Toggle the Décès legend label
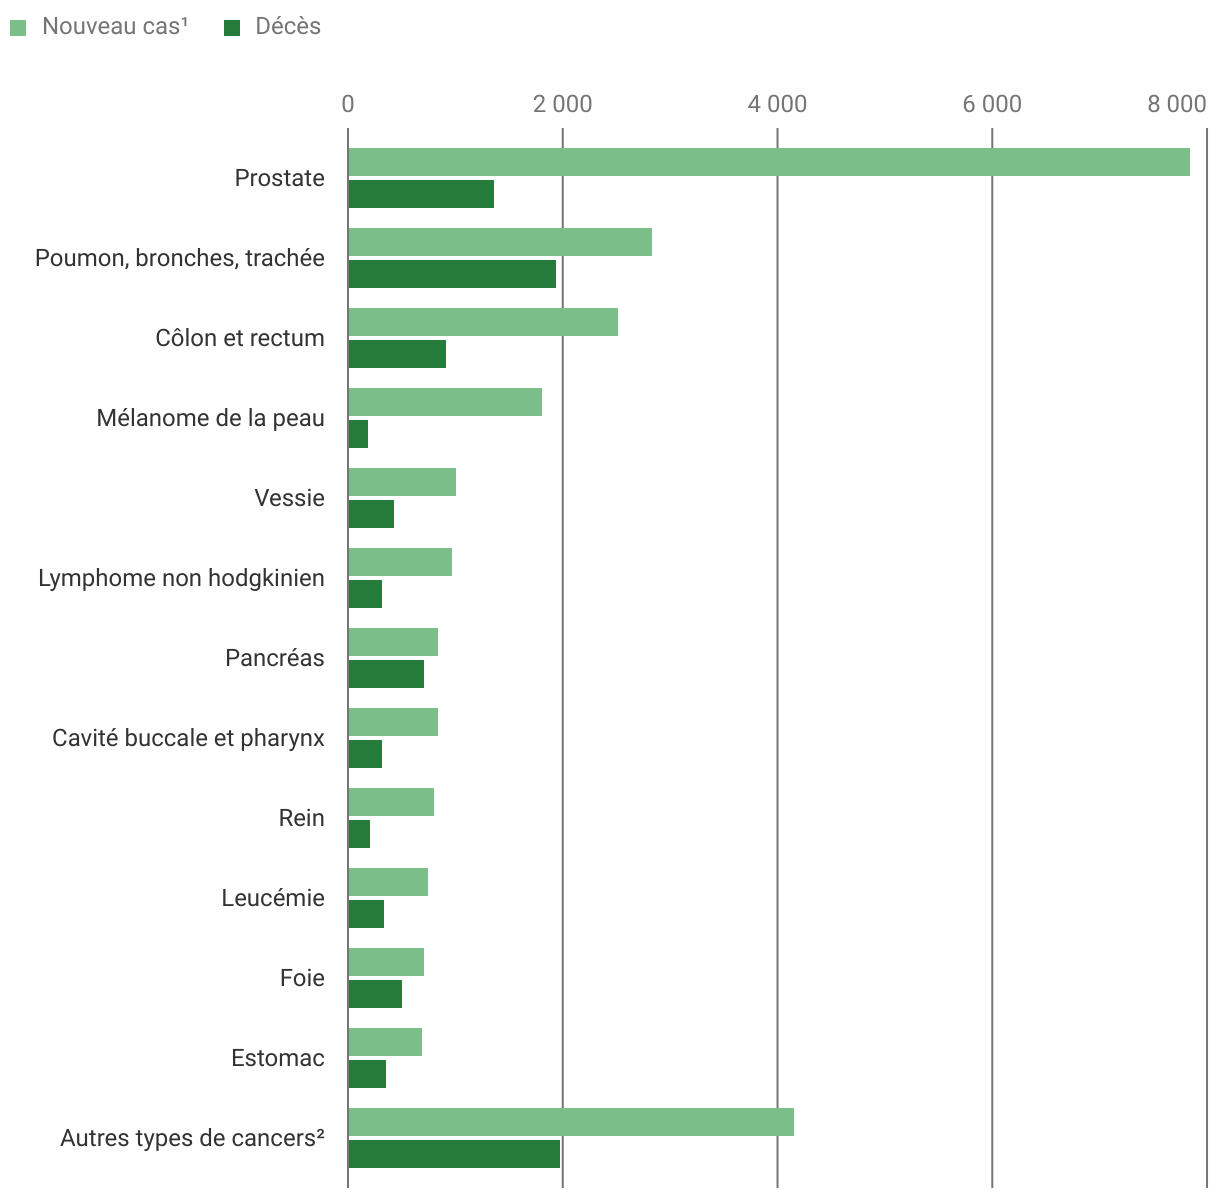Image resolution: width=1220 pixels, height=1200 pixels. tap(288, 27)
